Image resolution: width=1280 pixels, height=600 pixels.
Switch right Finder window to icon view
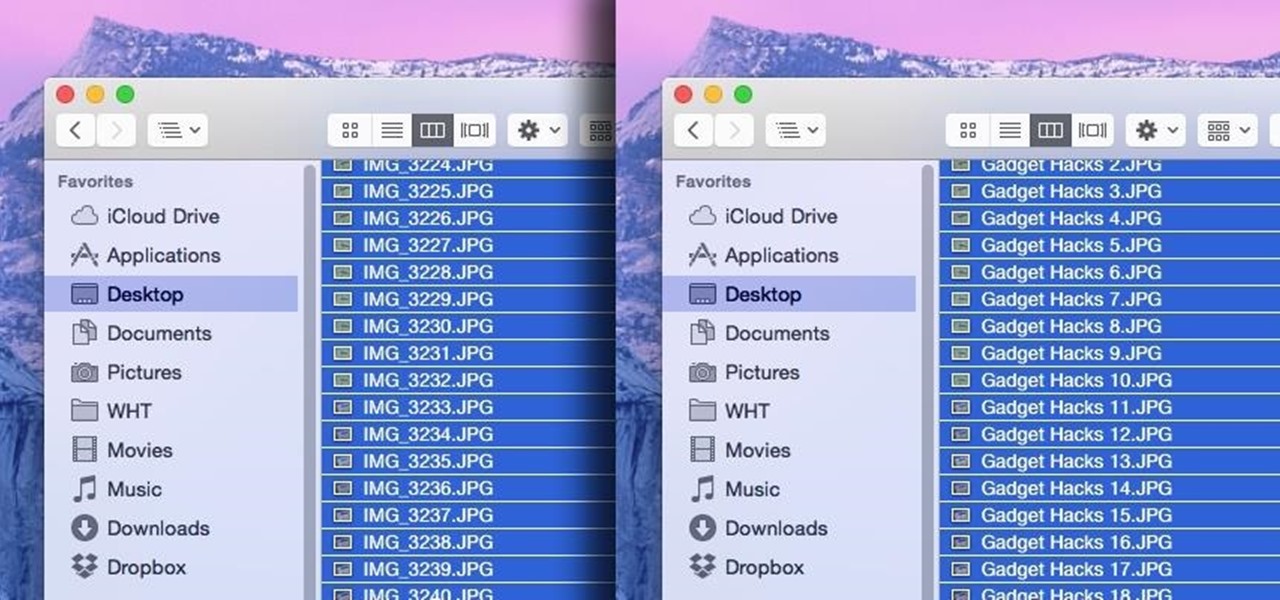tap(968, 130)
